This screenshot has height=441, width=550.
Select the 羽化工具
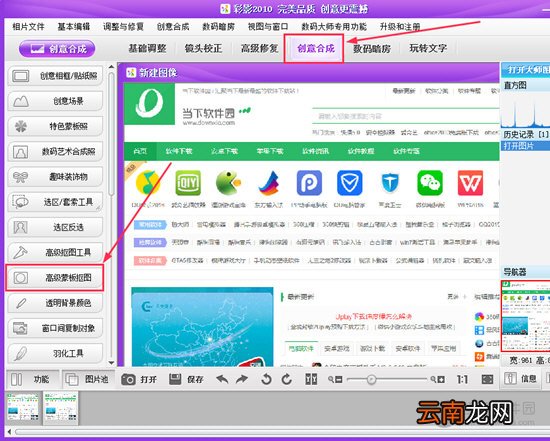[x=55, y=353]
